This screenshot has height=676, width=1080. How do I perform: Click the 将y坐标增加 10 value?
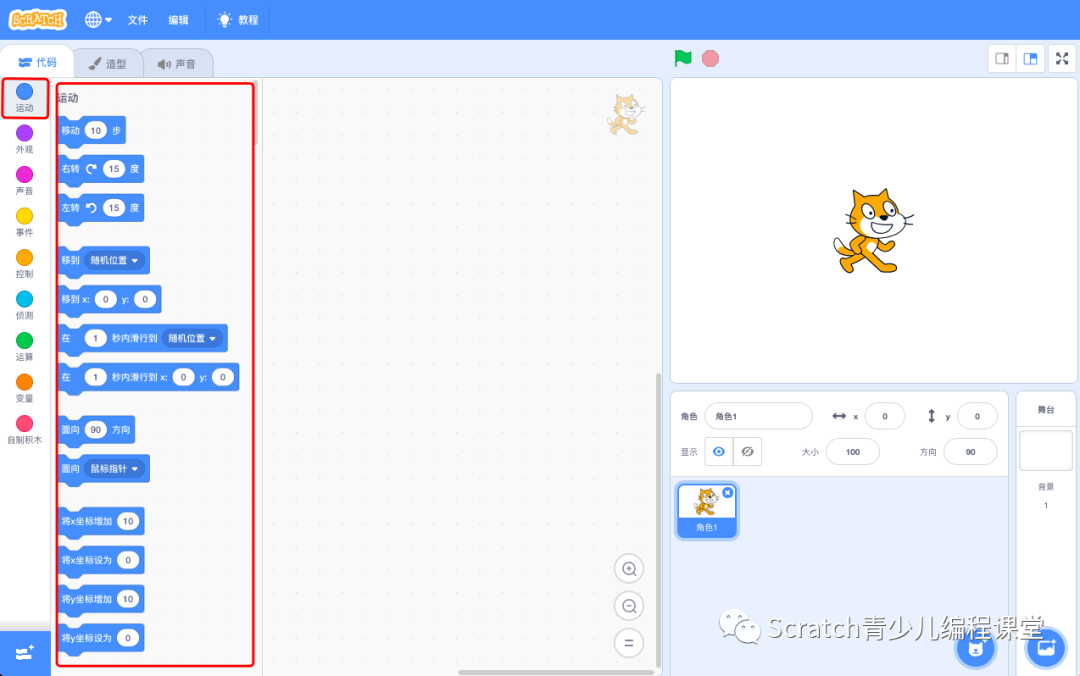(x=128, y=599)
